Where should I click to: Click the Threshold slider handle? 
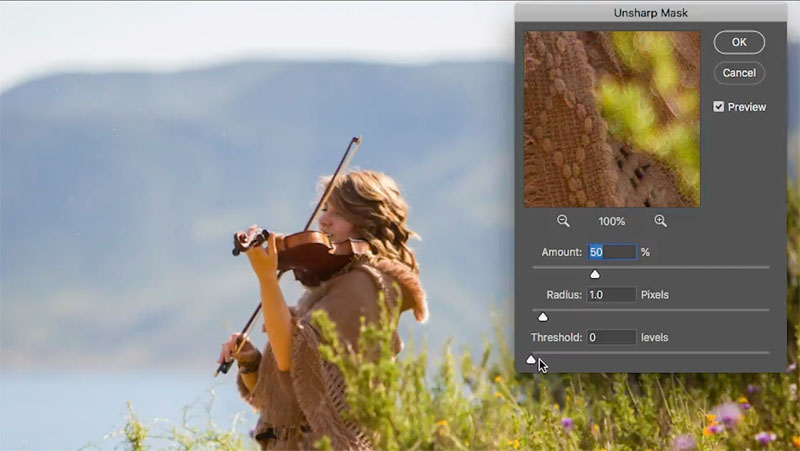(531, 360)
